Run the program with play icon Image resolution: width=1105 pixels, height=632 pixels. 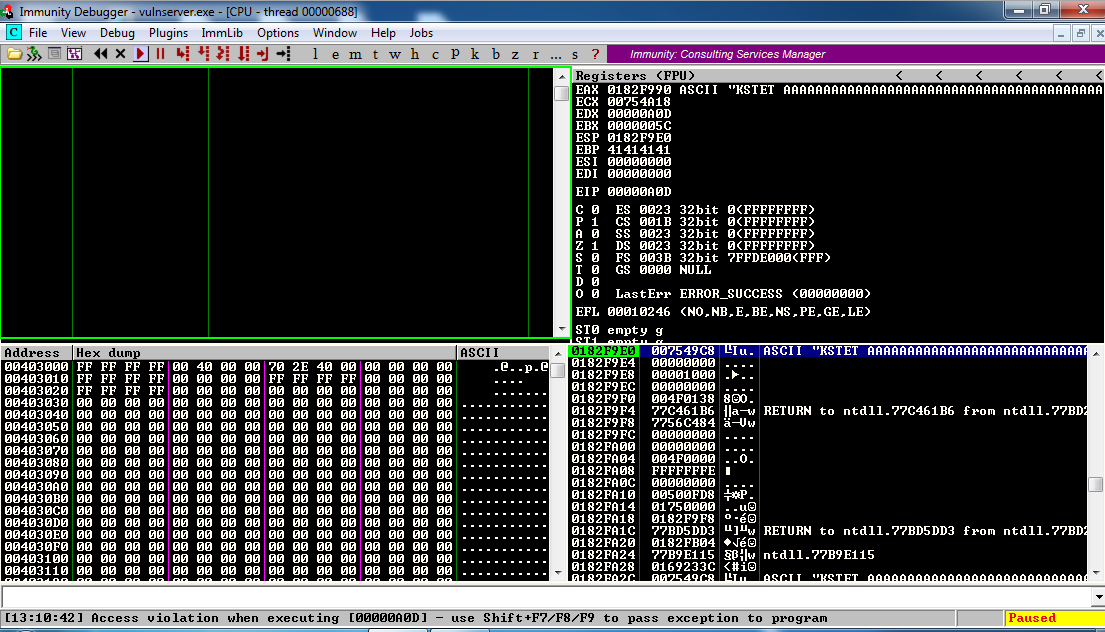141,54
